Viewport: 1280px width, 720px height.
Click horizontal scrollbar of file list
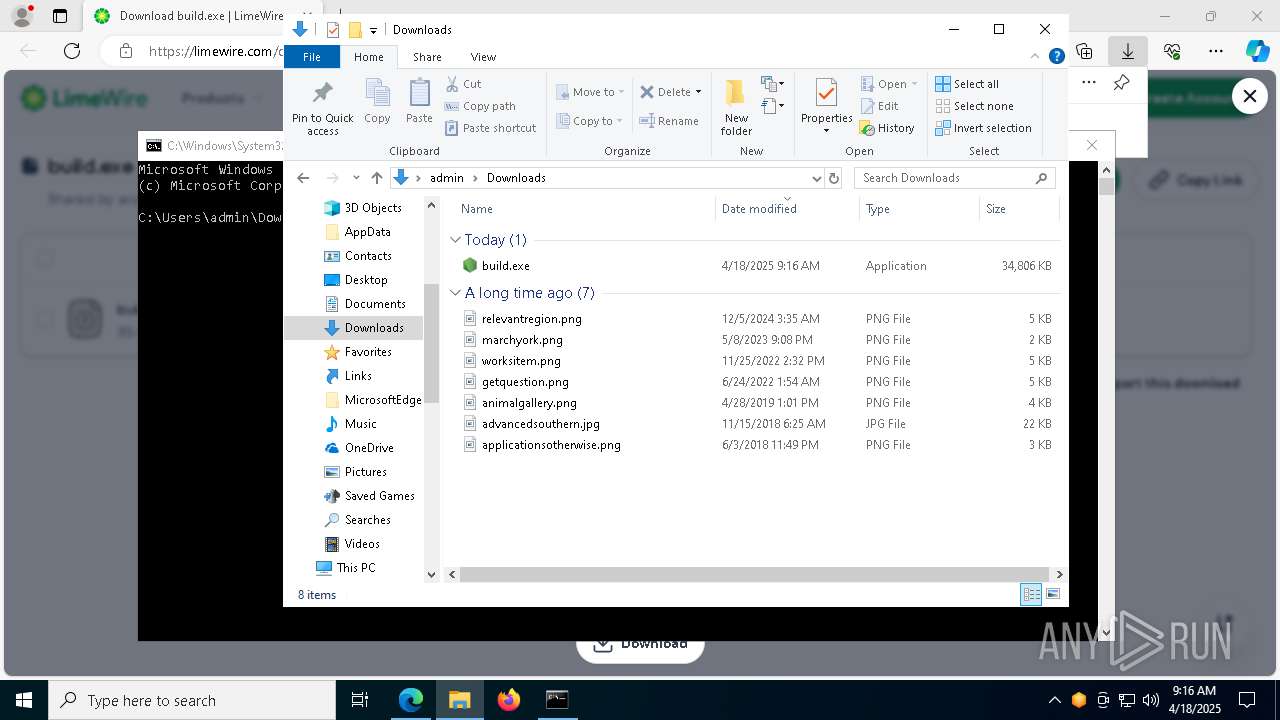point(755,575)
